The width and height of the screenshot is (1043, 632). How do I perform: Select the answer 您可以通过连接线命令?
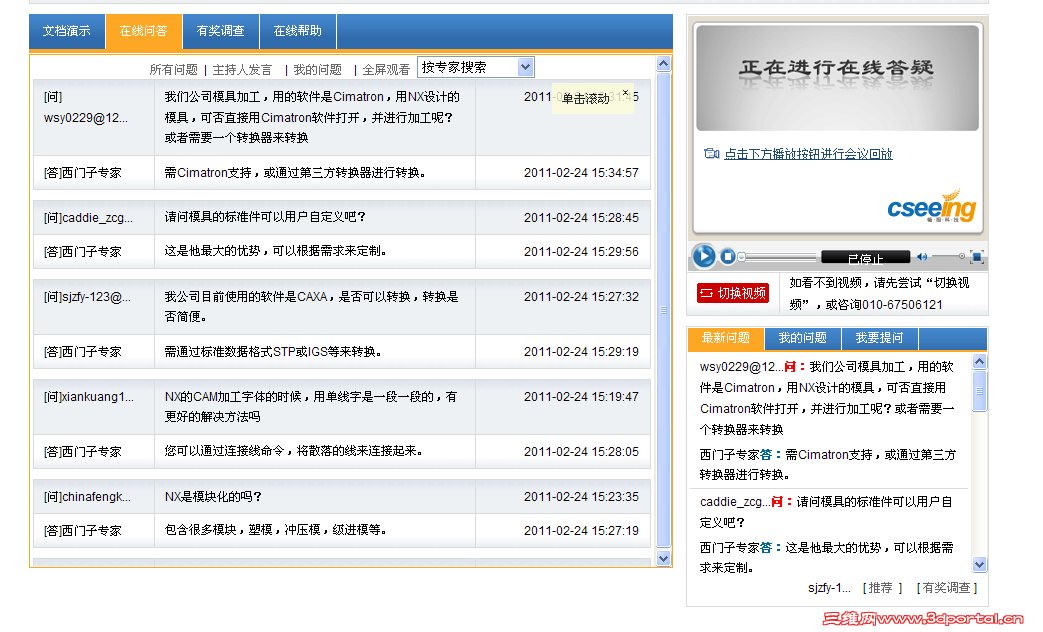(x=294, y=451)
